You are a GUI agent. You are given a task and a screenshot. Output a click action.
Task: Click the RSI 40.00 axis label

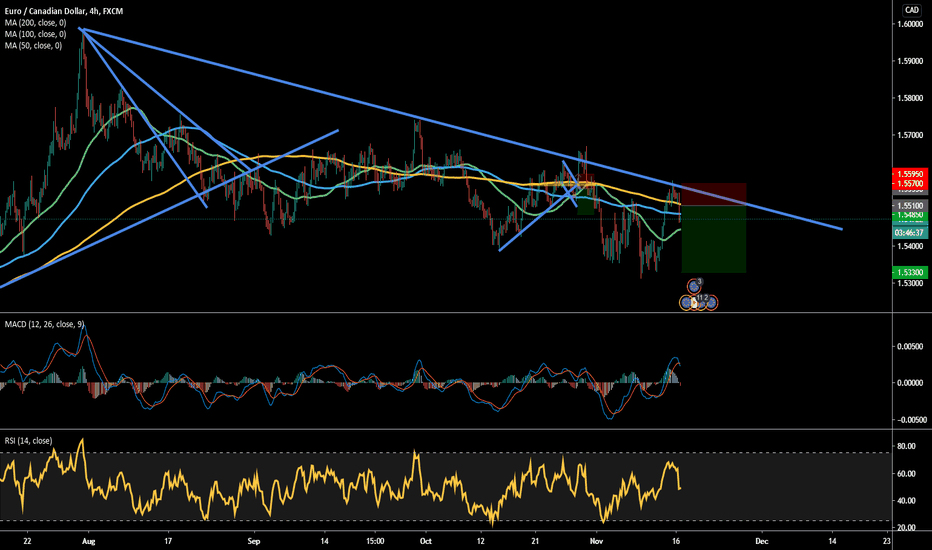906,501
